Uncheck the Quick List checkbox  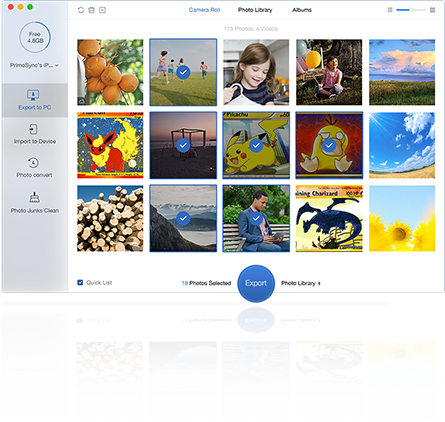coord(80,283)
